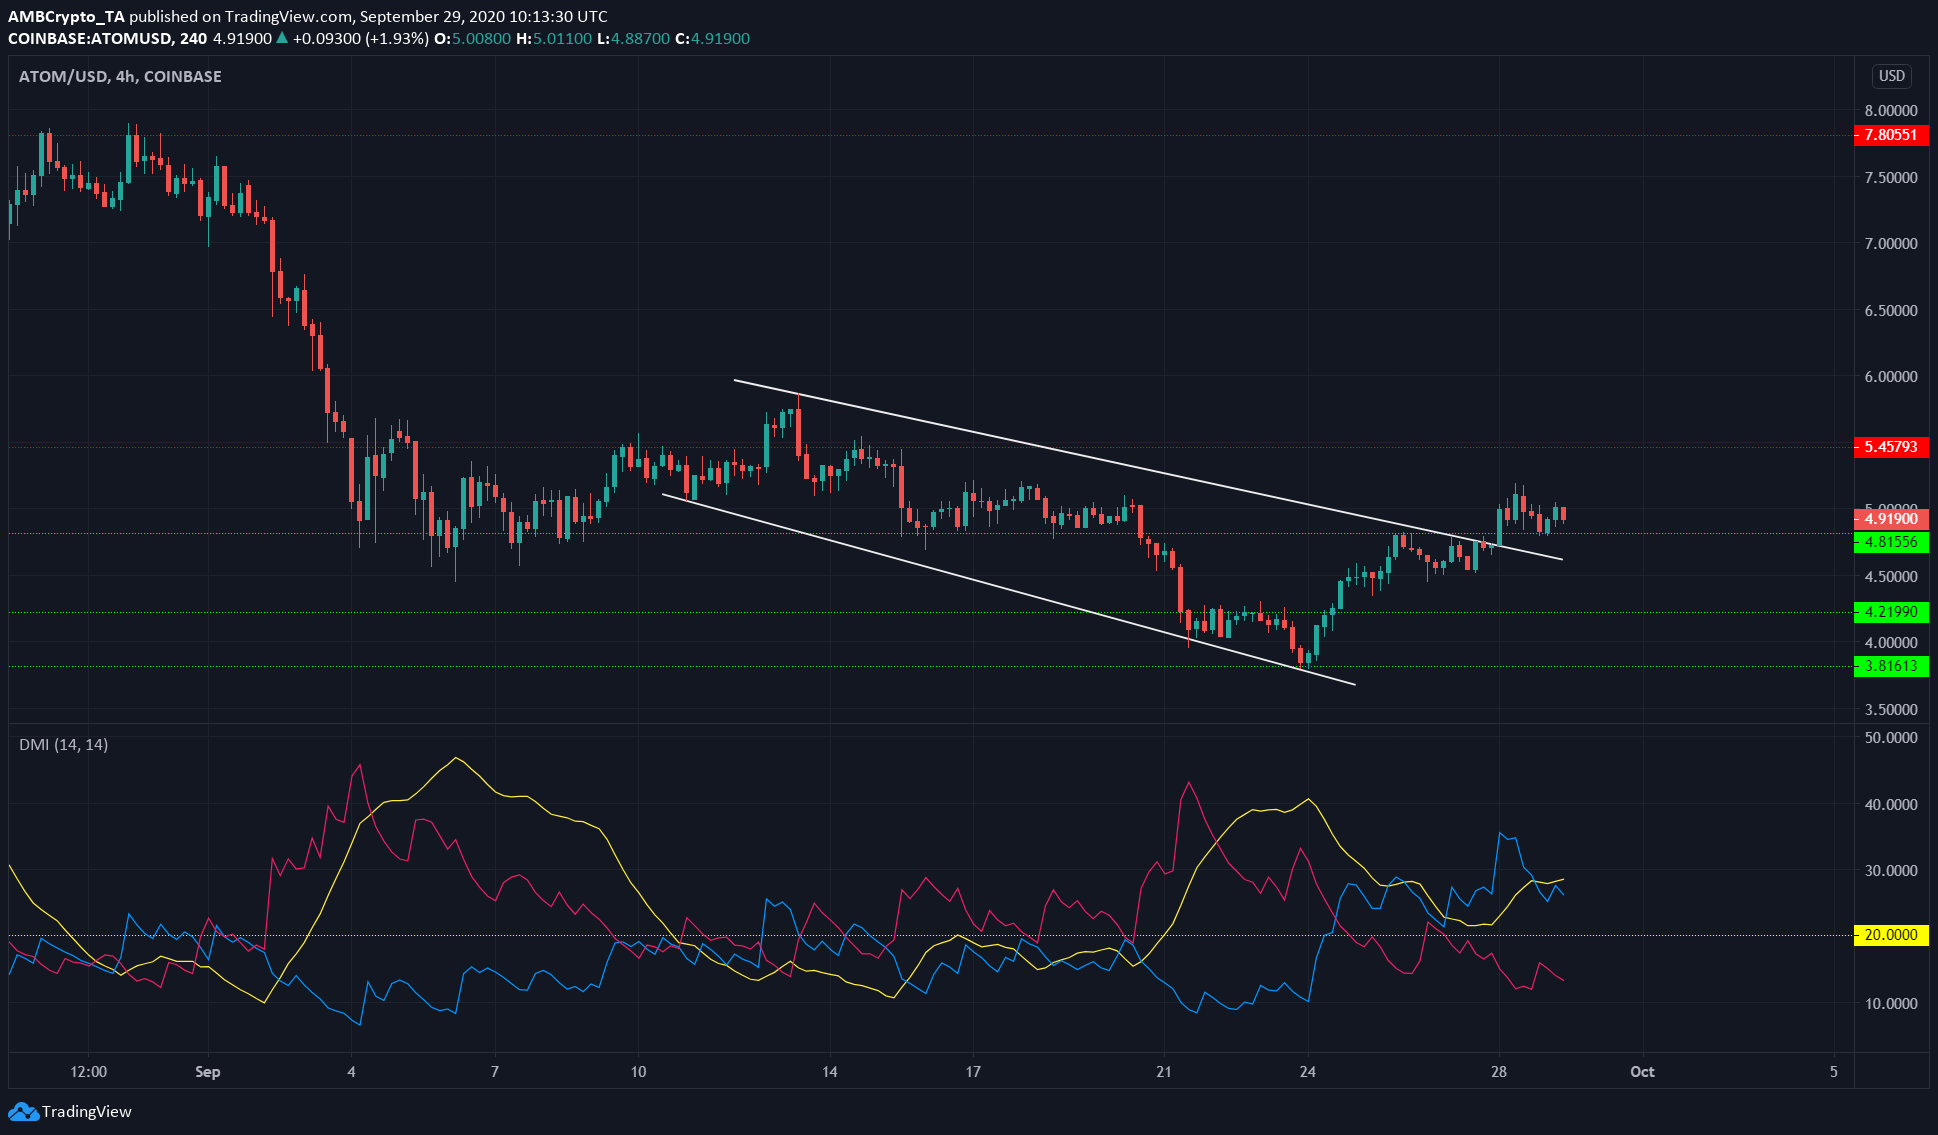Select the green 4.21990 support price label
This screenshot has width=1938, height=1135.
click(1891, 612)
